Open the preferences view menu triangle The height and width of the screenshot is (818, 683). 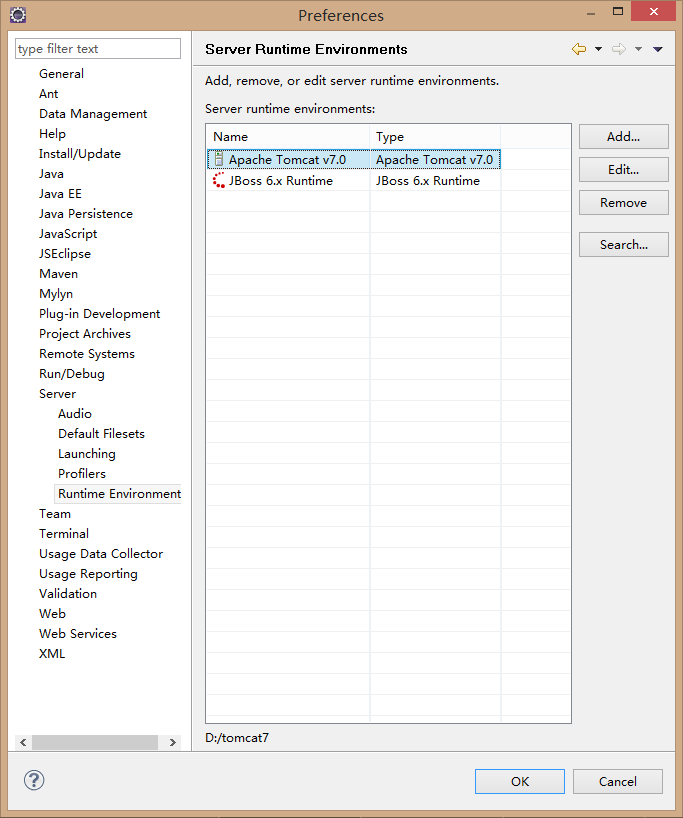point(658,49)
